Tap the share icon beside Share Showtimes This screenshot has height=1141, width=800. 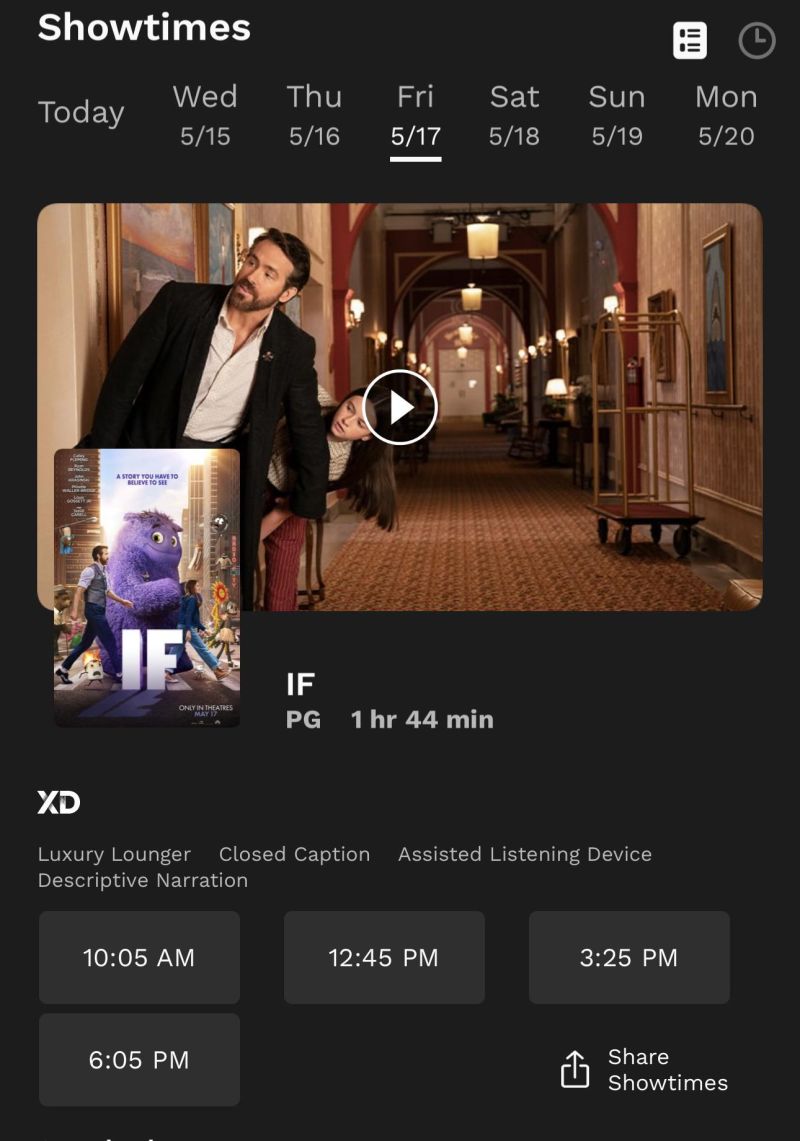574,1070
